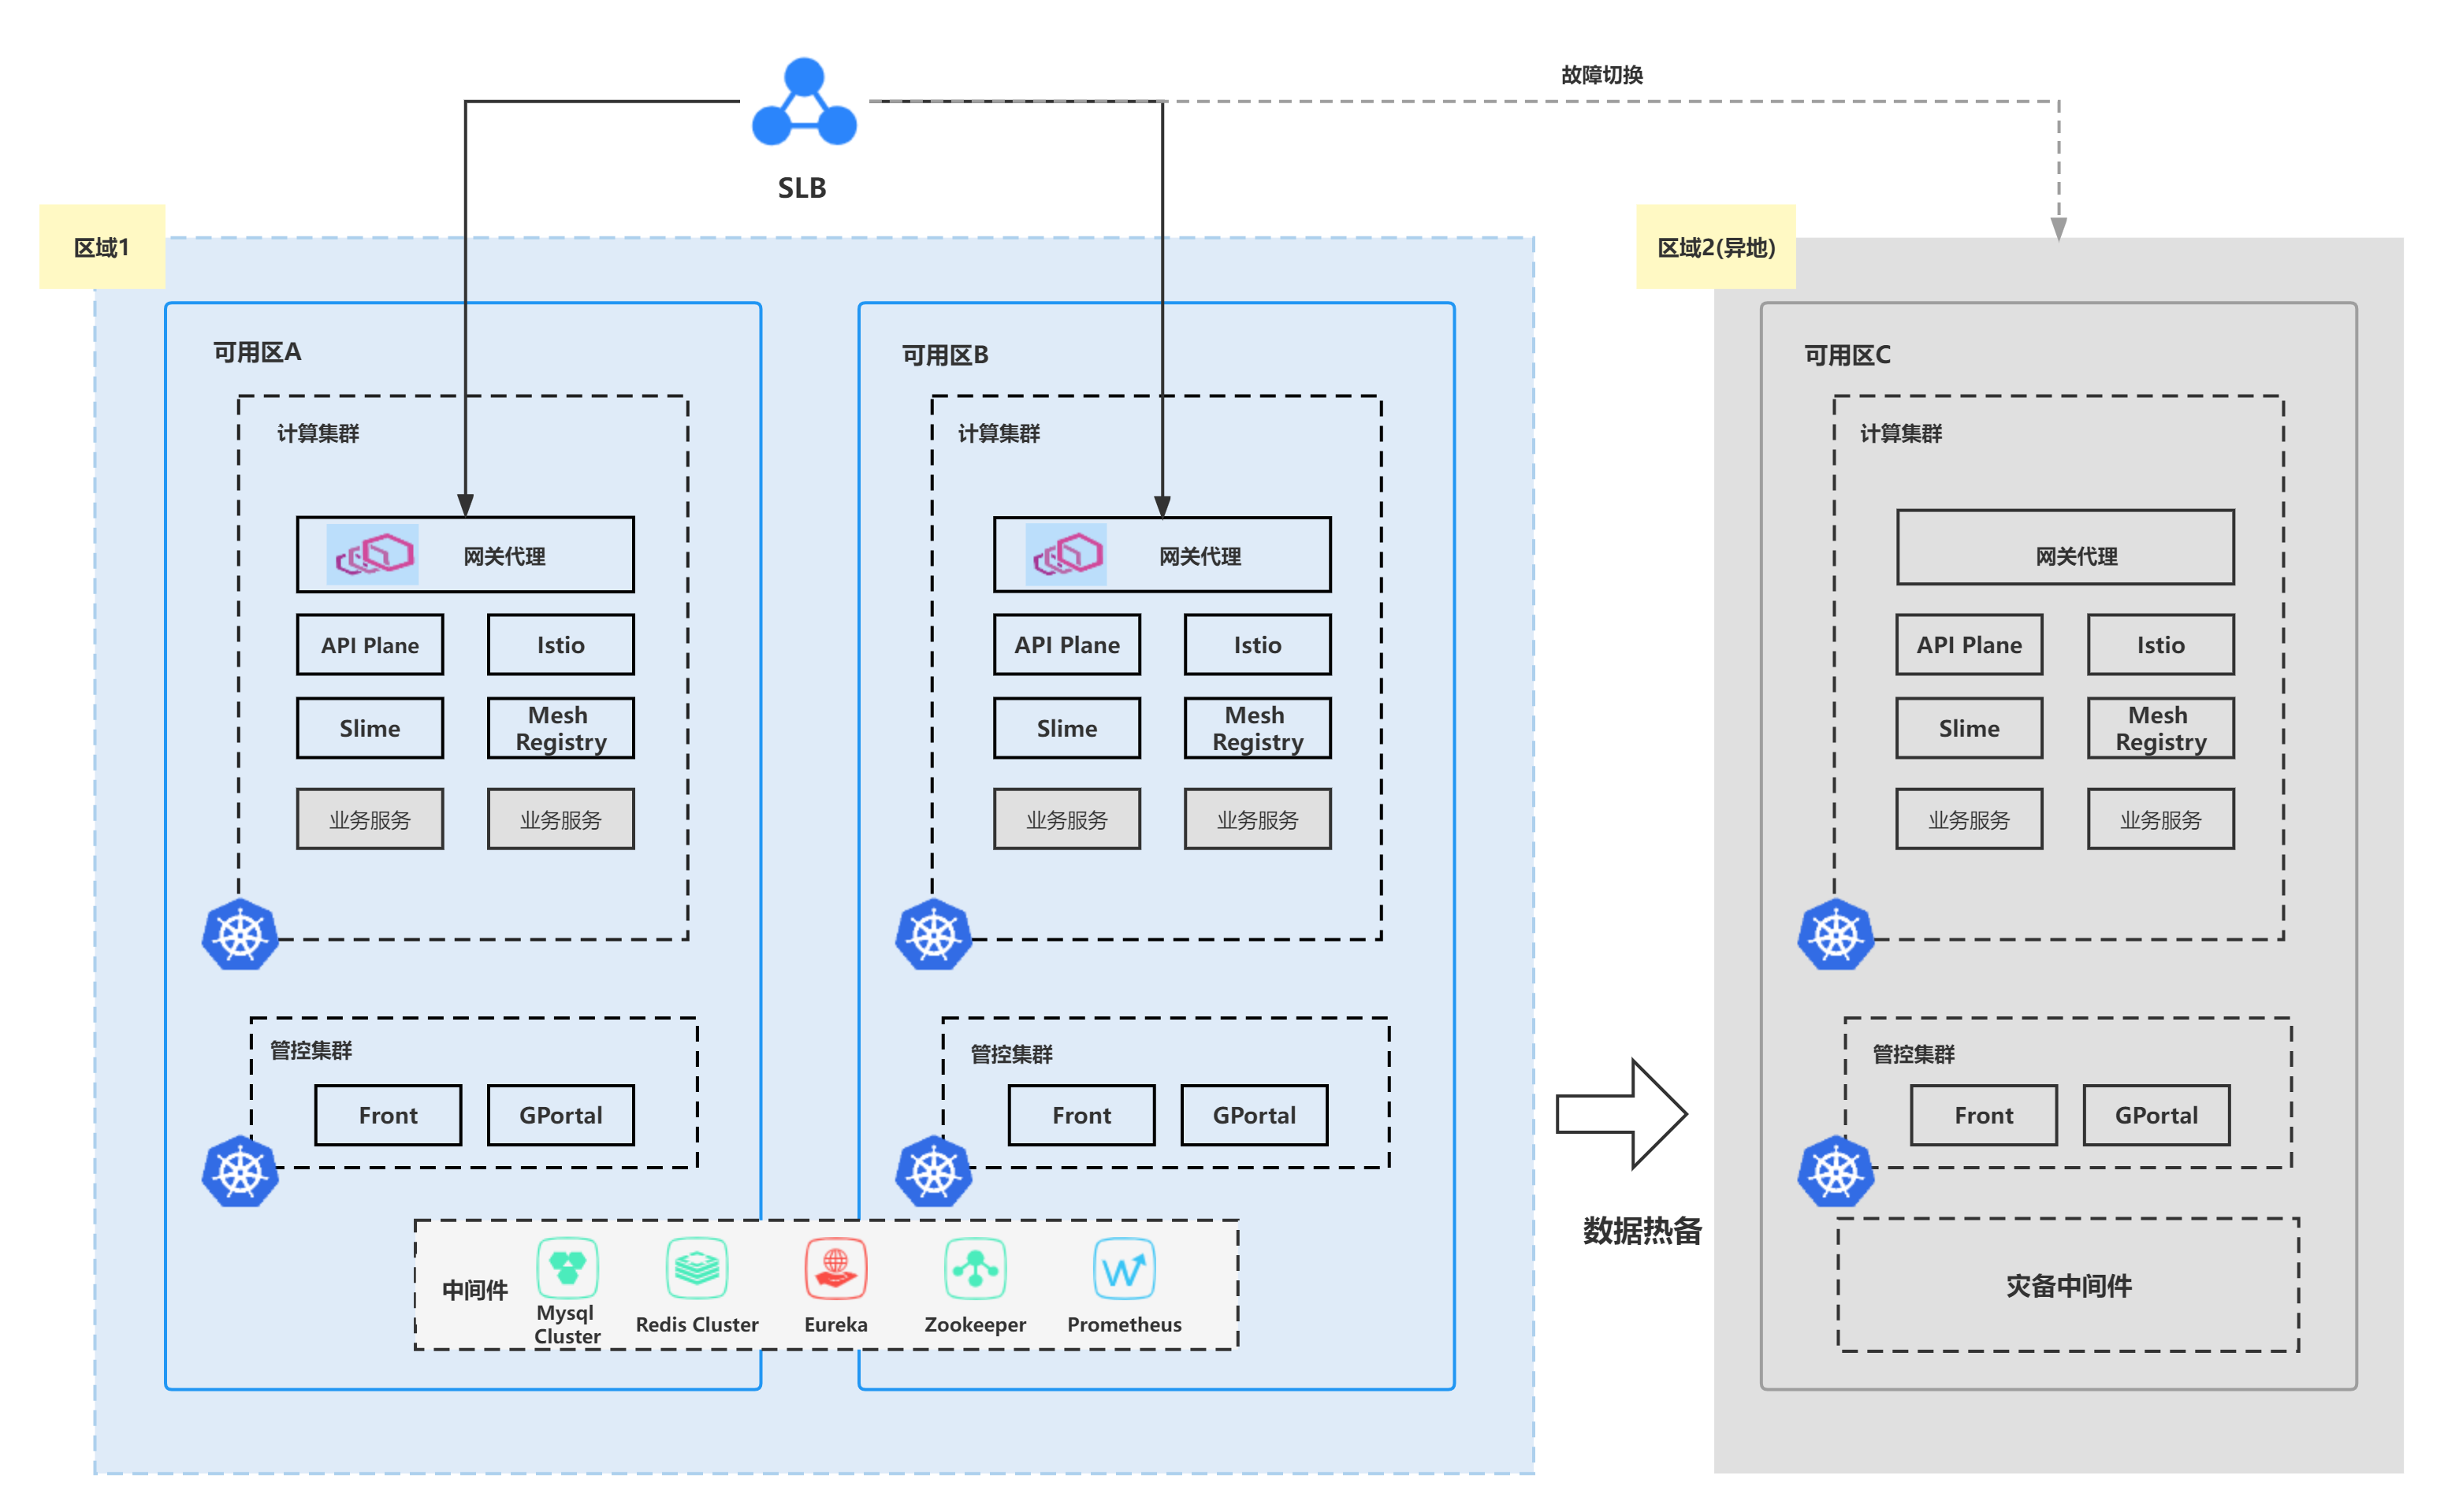
Task: Click the Envoy icon in zone B gateway proxy
Action: click(1066, 554)
